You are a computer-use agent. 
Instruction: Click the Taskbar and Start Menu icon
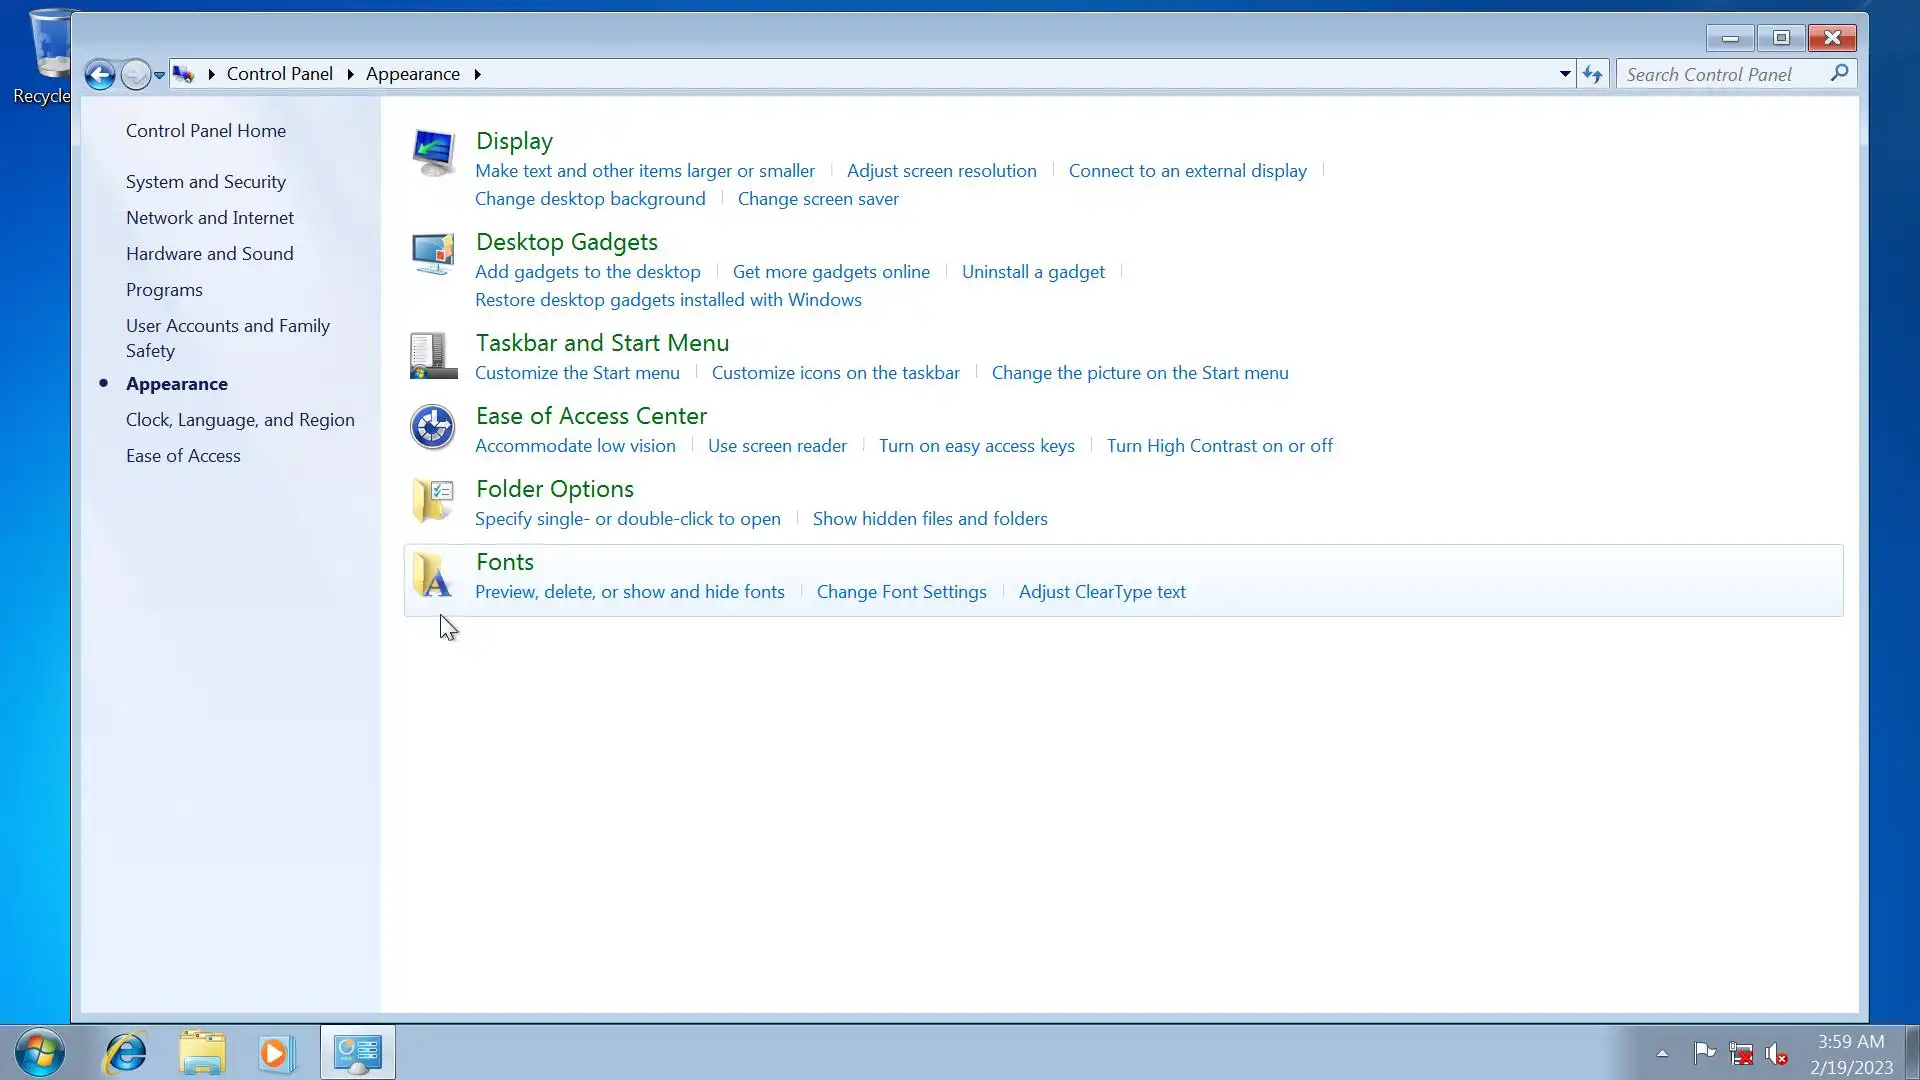433,356
